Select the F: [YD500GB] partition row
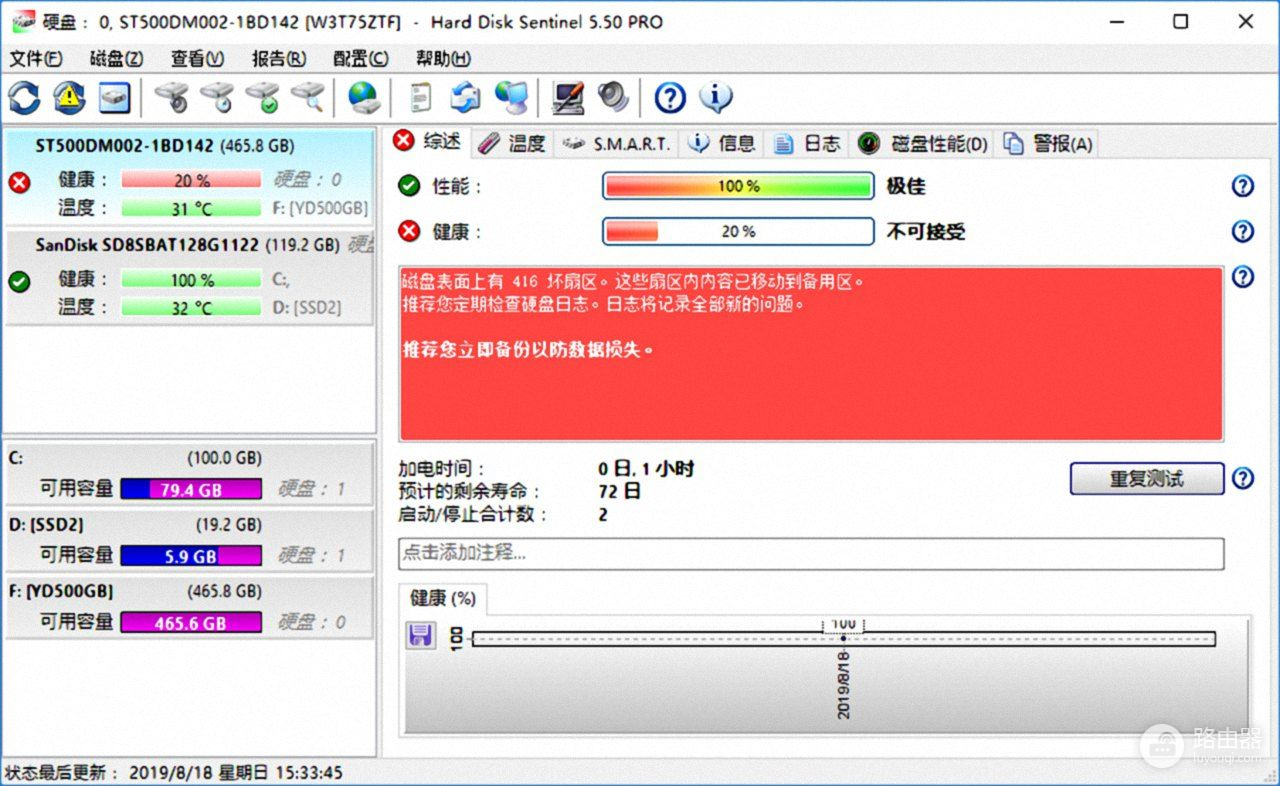 [x=189, y=607]
